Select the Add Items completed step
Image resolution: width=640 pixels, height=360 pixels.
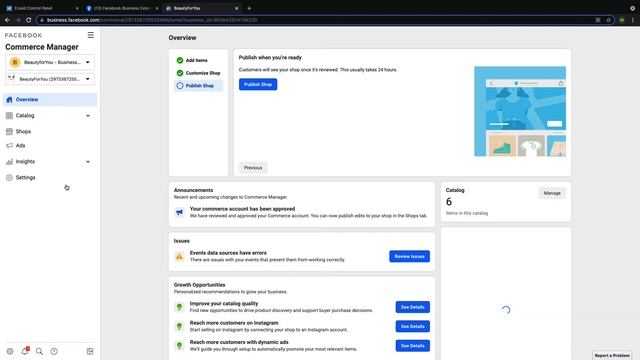[x=198, y=60]
